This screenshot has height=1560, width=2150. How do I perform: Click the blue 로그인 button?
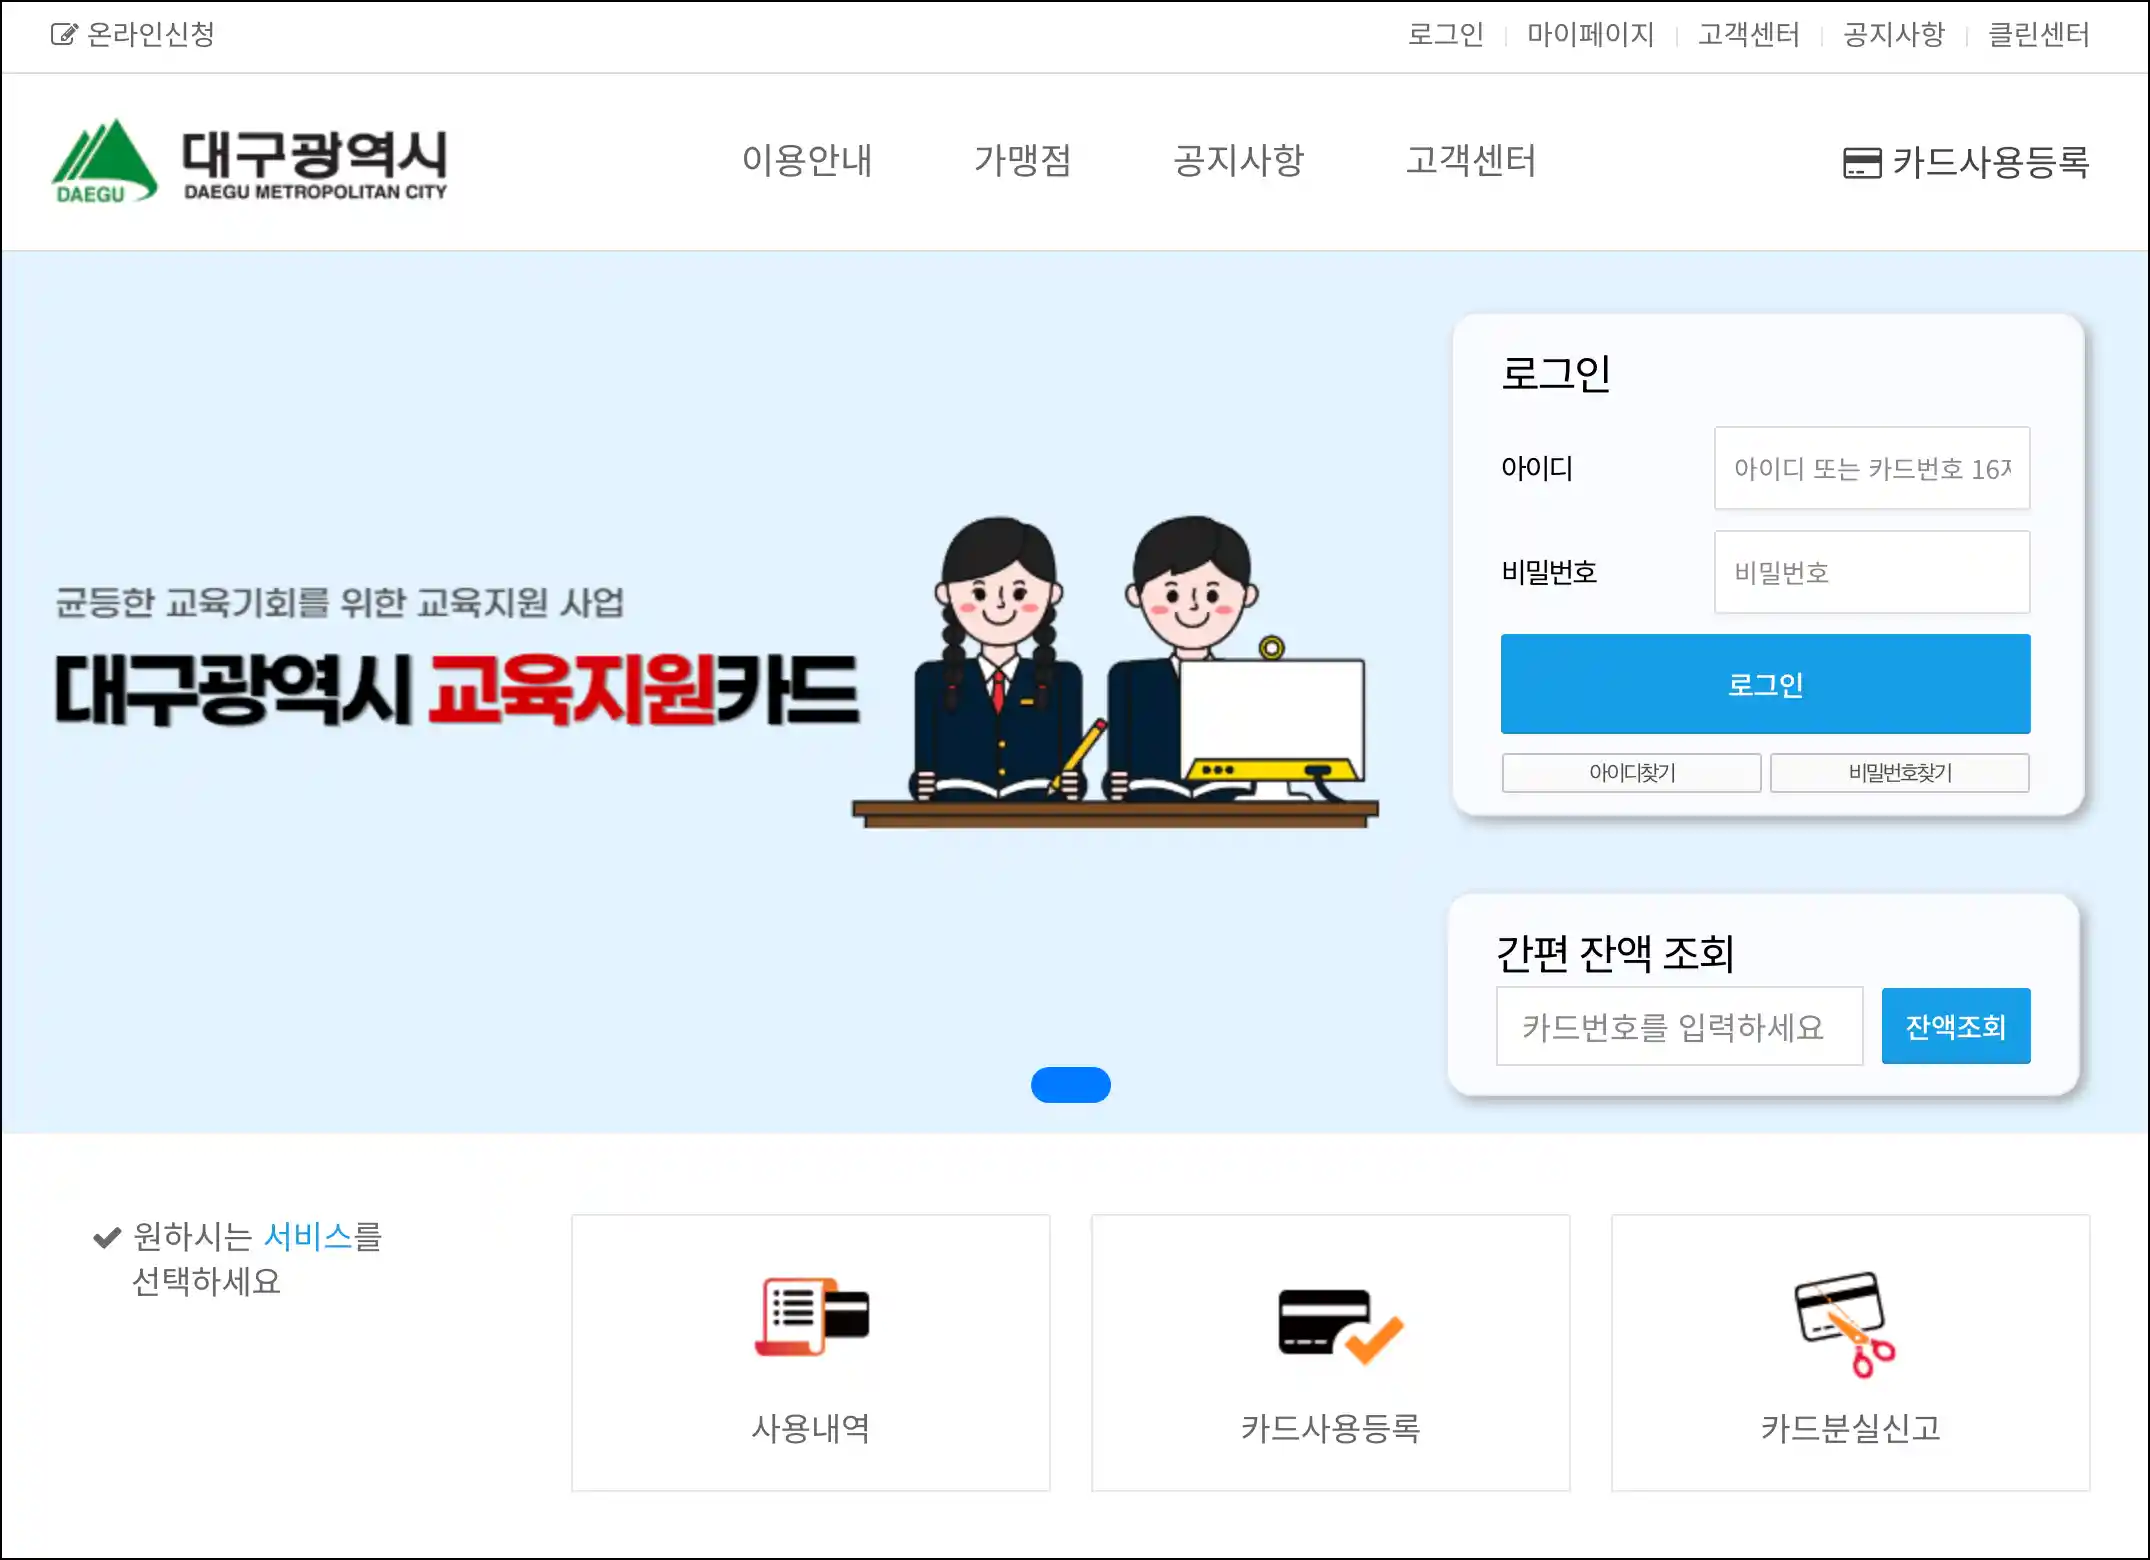[1764, 684]
